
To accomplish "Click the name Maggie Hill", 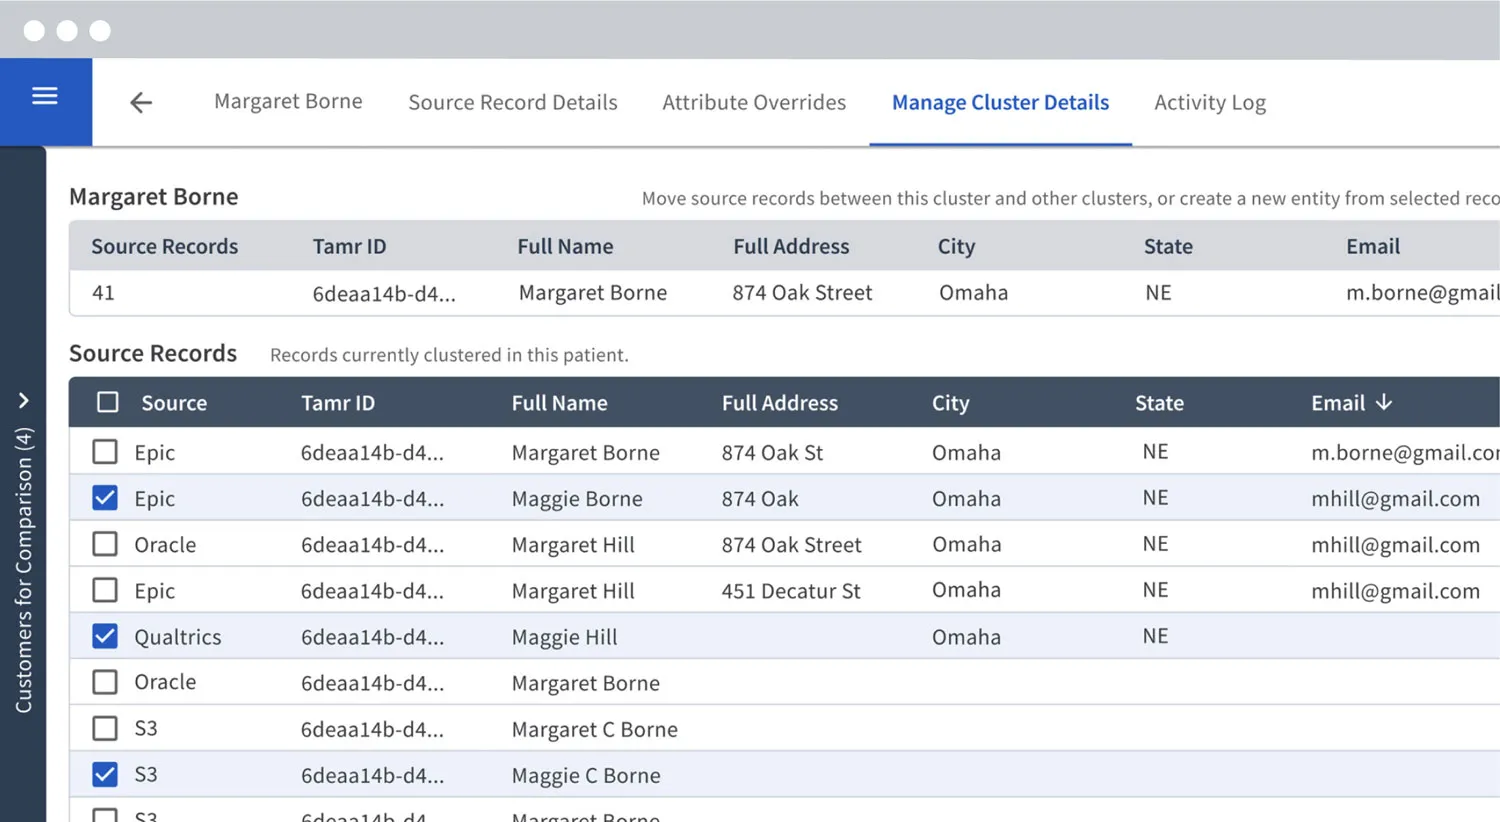I will (564, 637).
